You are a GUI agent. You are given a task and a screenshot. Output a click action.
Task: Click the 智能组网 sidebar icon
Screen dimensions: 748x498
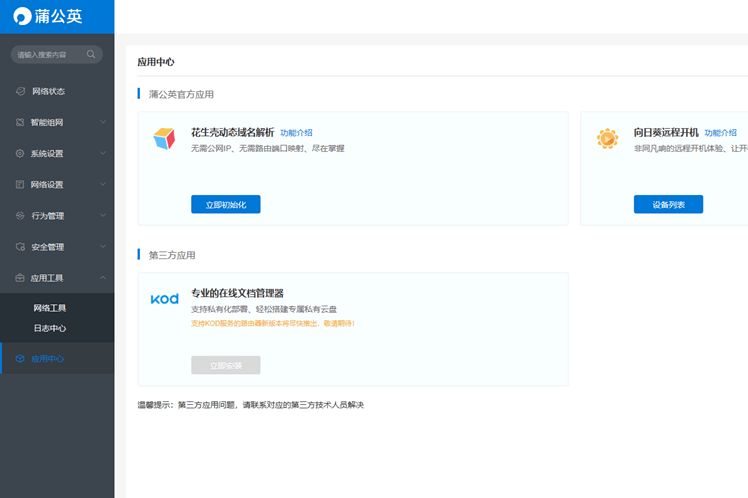click(21, 123)
